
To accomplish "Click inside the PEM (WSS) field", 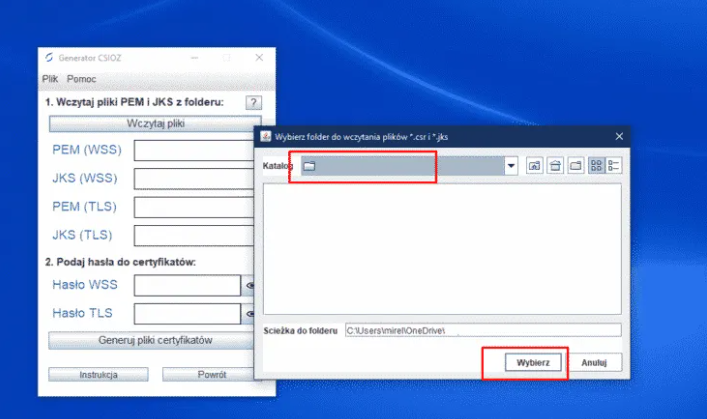I will 197,151.
